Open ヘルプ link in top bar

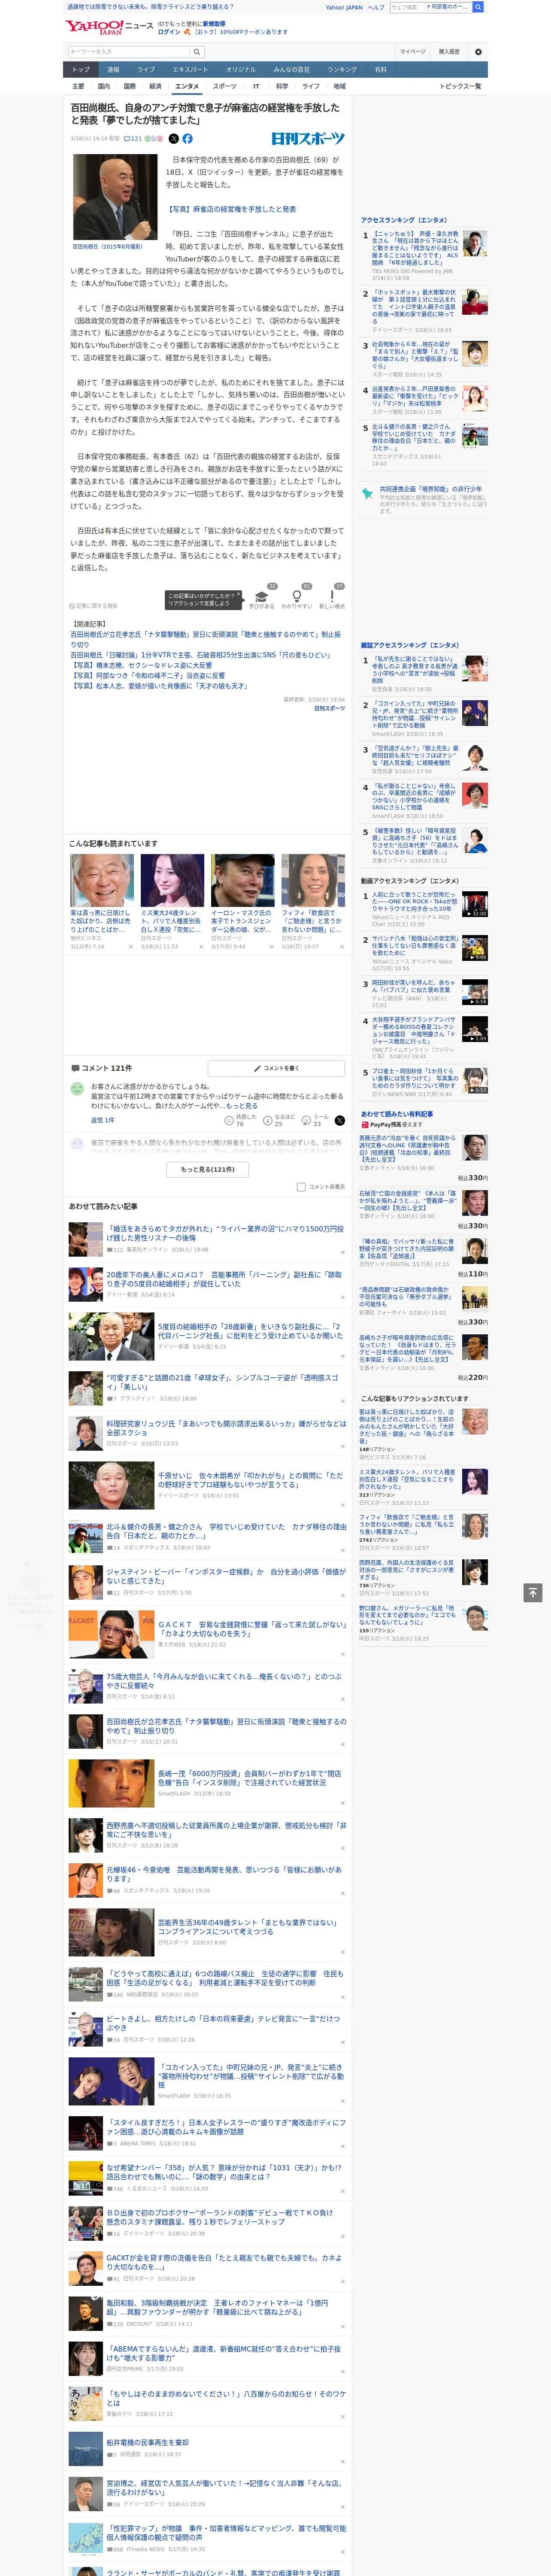376,7
